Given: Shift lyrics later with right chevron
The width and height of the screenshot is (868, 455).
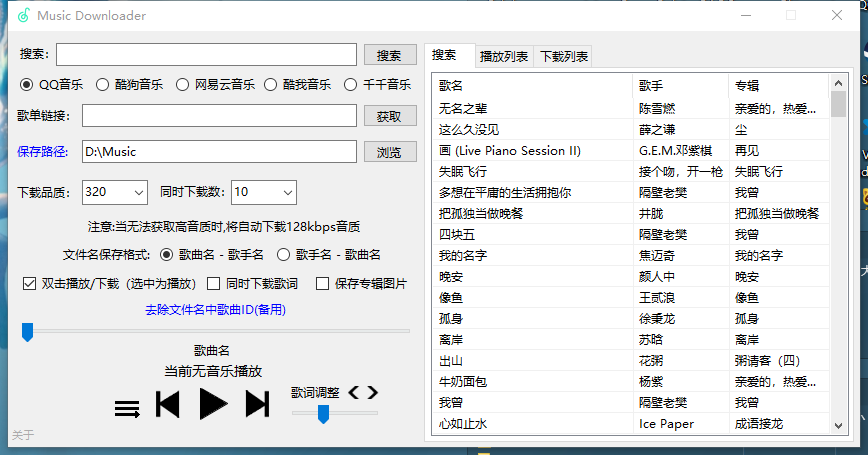Looking at the screenshot, I should pos(373,392).
